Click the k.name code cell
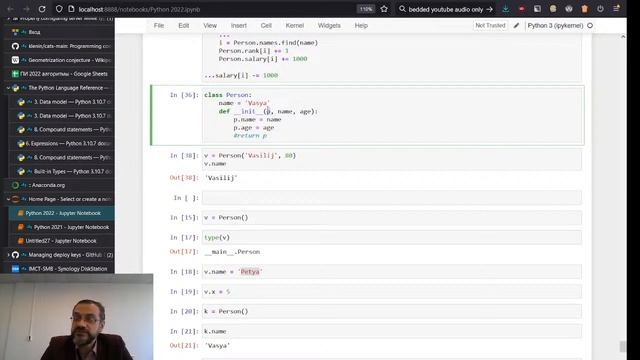 tap(392, 331)
